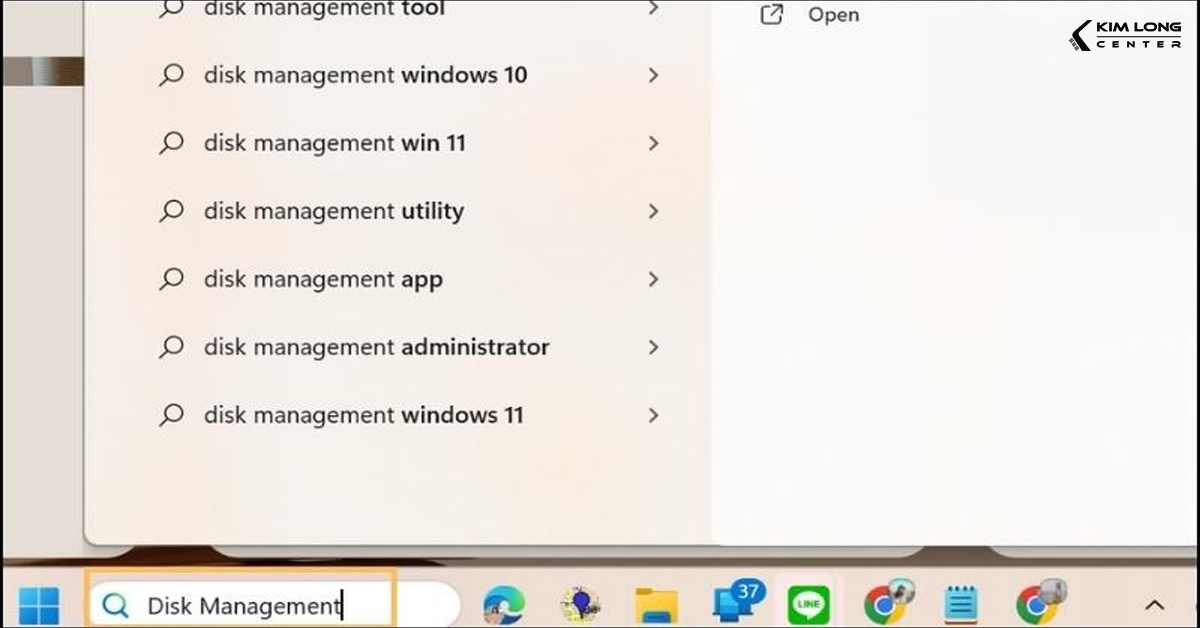
Task: Click Open in the right results pane
Action: [832, 15]
